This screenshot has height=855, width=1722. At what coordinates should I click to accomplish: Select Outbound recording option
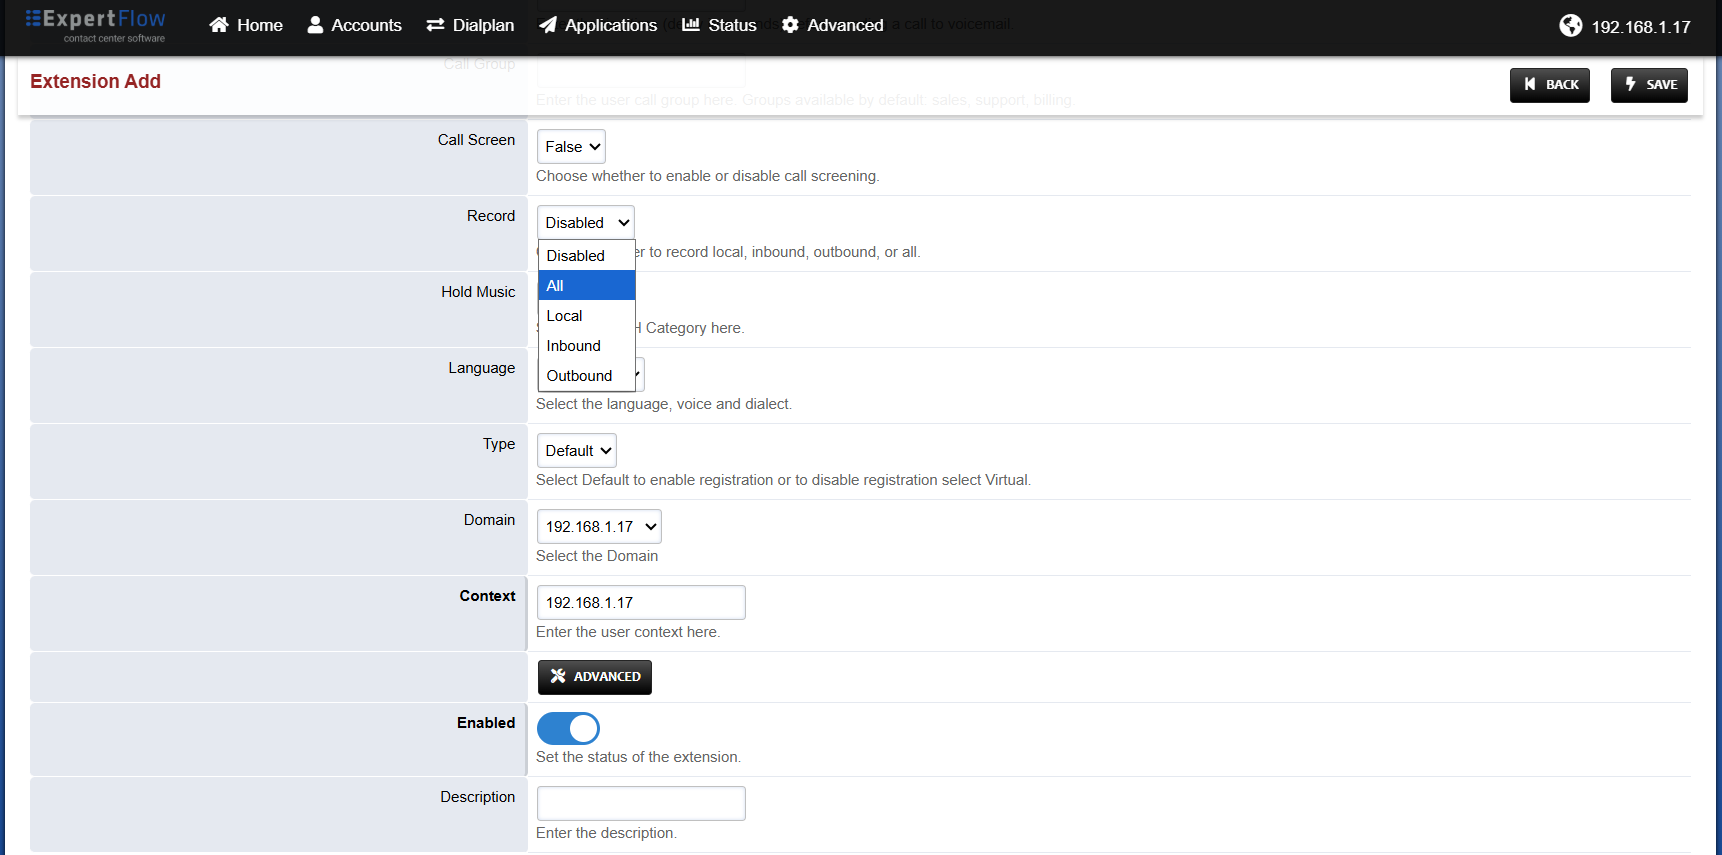pyautogui.click(x=587, y=376)
